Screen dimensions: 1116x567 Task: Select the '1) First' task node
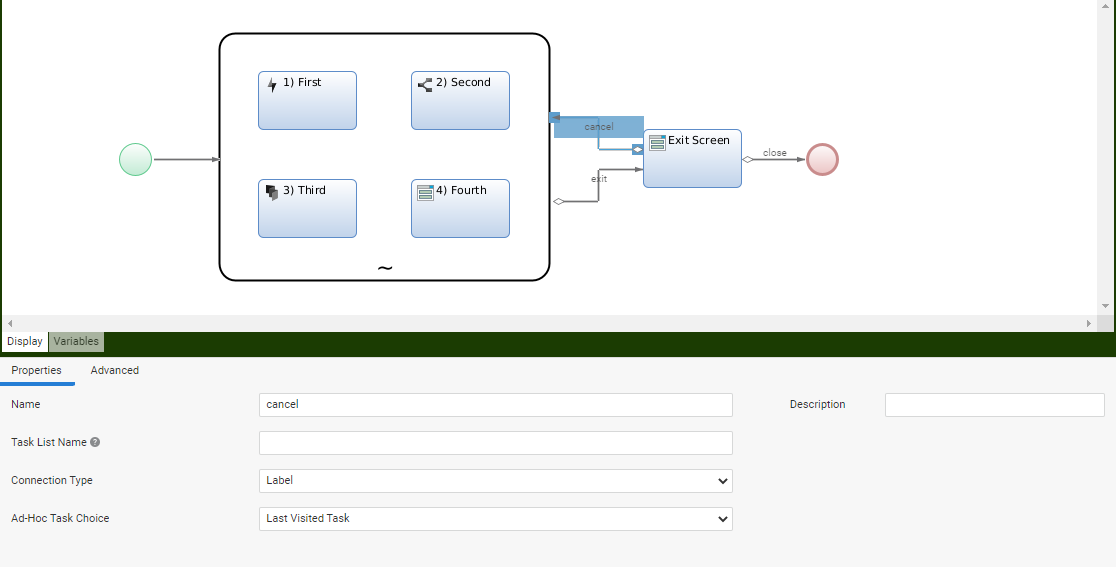point(307,100)
